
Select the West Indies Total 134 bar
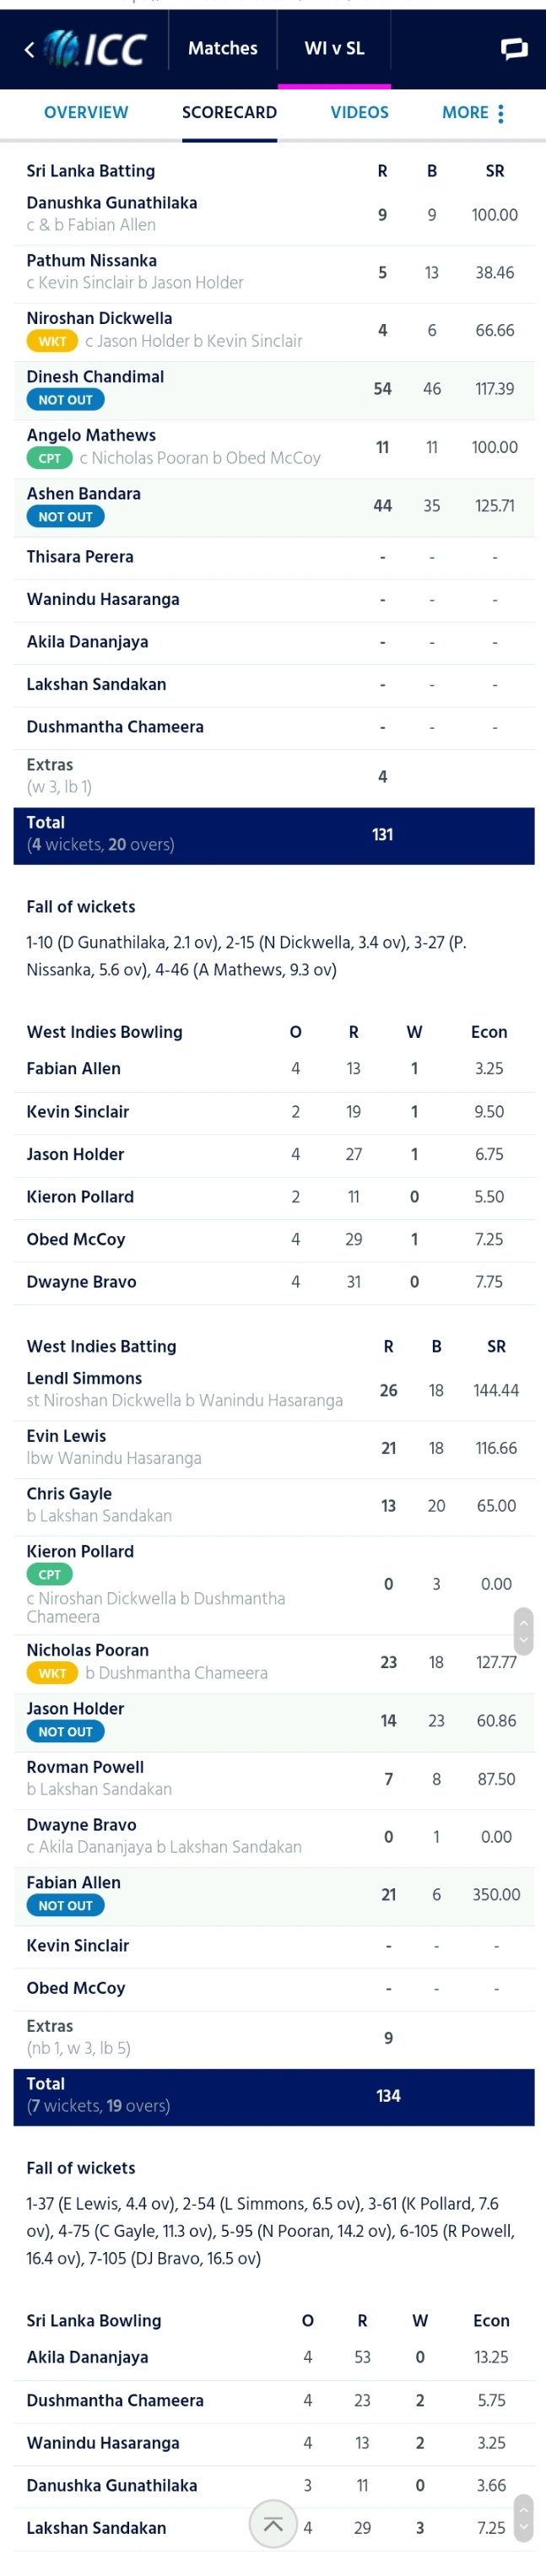[273, 2096]
